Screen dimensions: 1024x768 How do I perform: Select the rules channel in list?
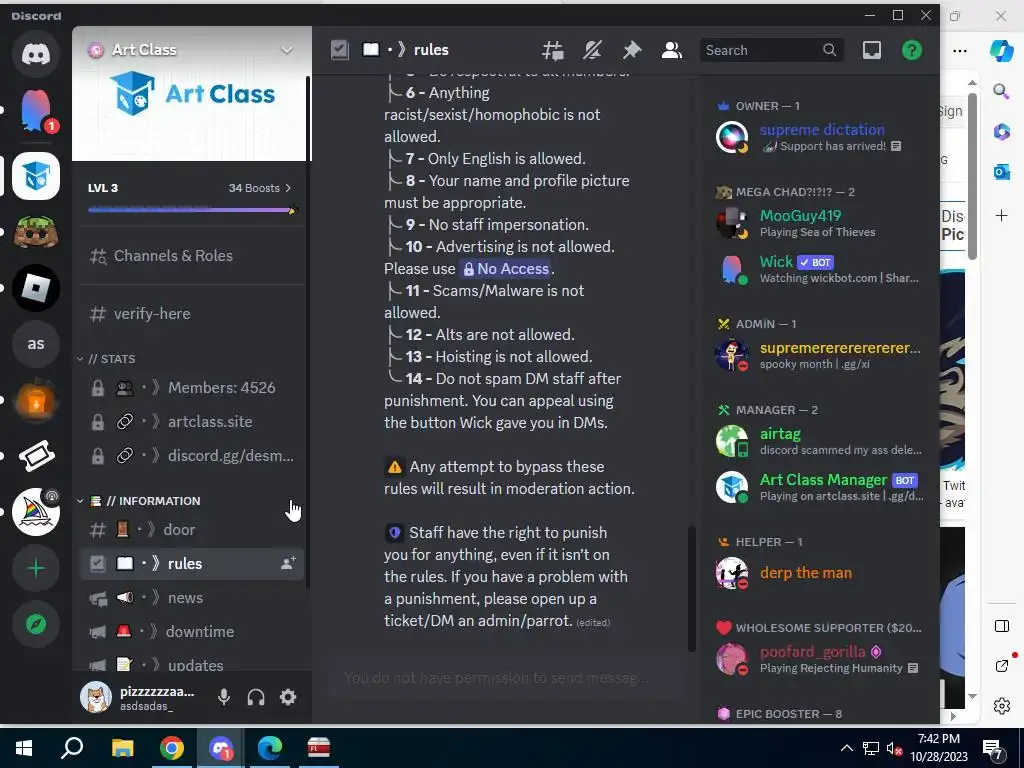[192, 564]
